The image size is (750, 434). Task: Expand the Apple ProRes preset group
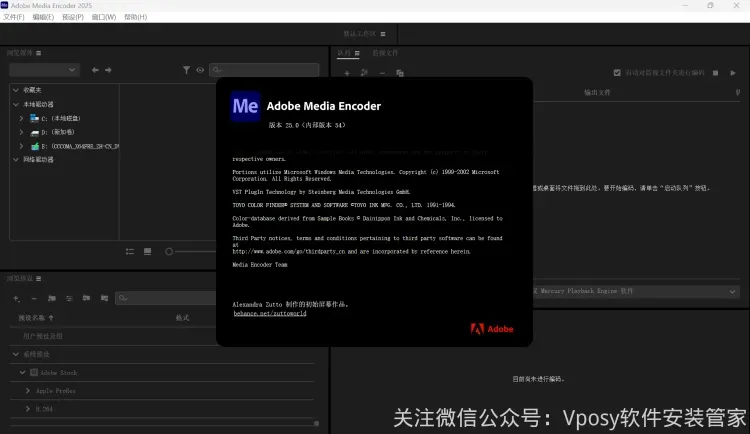pos(28,390)
